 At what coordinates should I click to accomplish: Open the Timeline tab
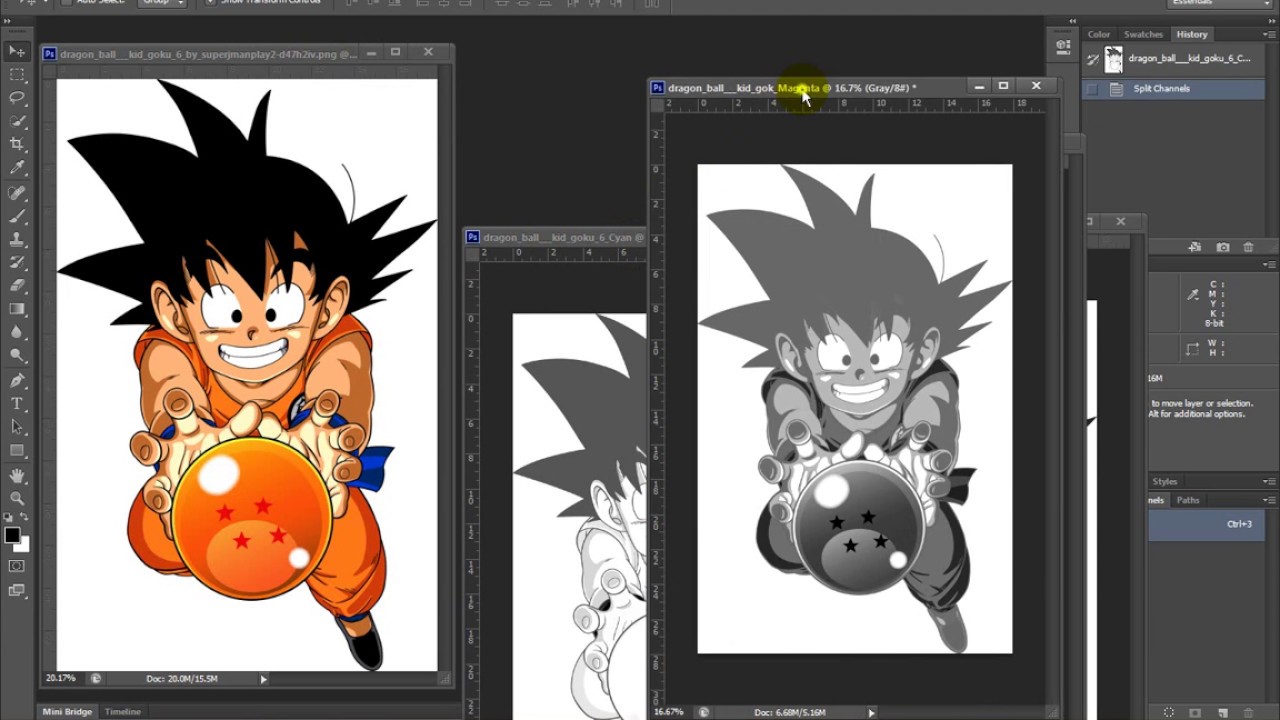click(123, 712)
